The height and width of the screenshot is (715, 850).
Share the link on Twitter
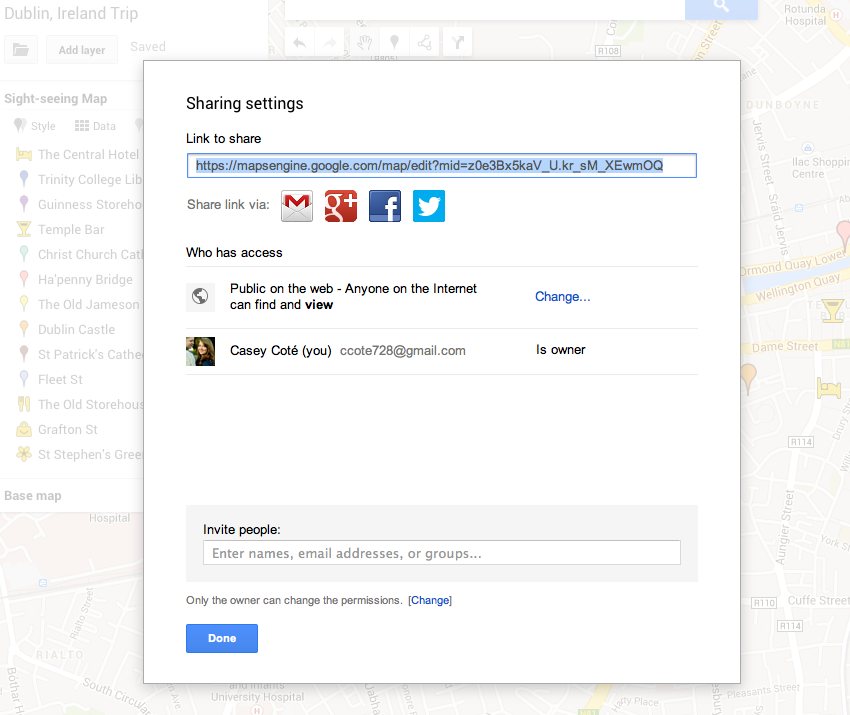[x=428, y=206]
